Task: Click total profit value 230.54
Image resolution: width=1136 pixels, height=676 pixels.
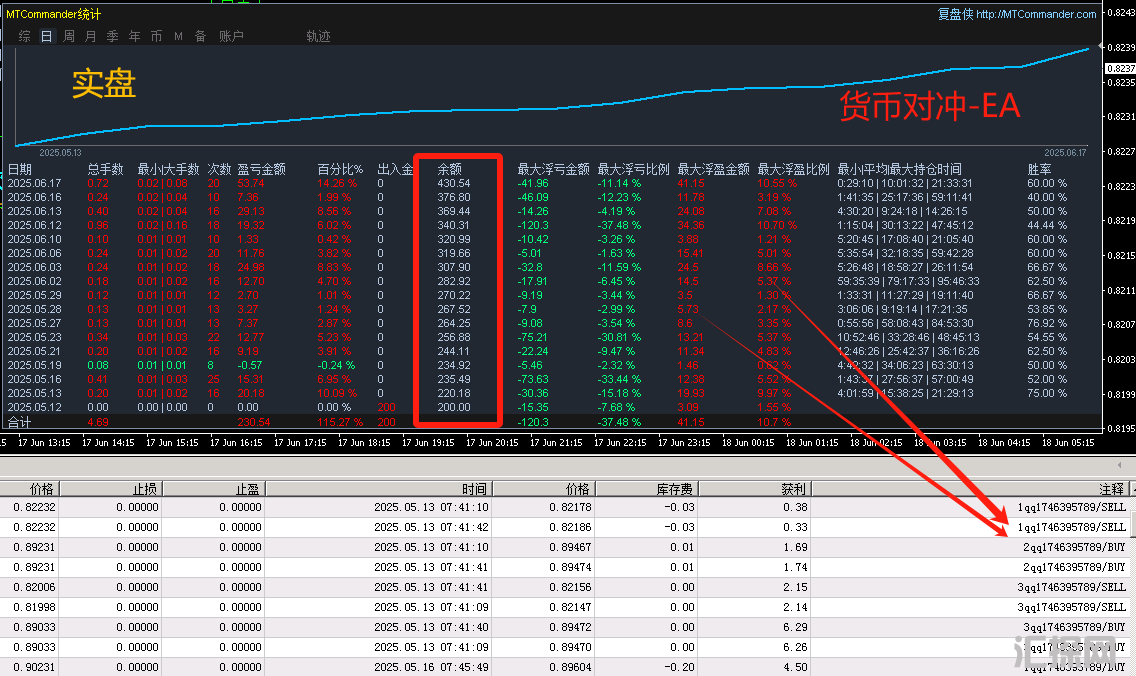Action: [x=254, y=422]
